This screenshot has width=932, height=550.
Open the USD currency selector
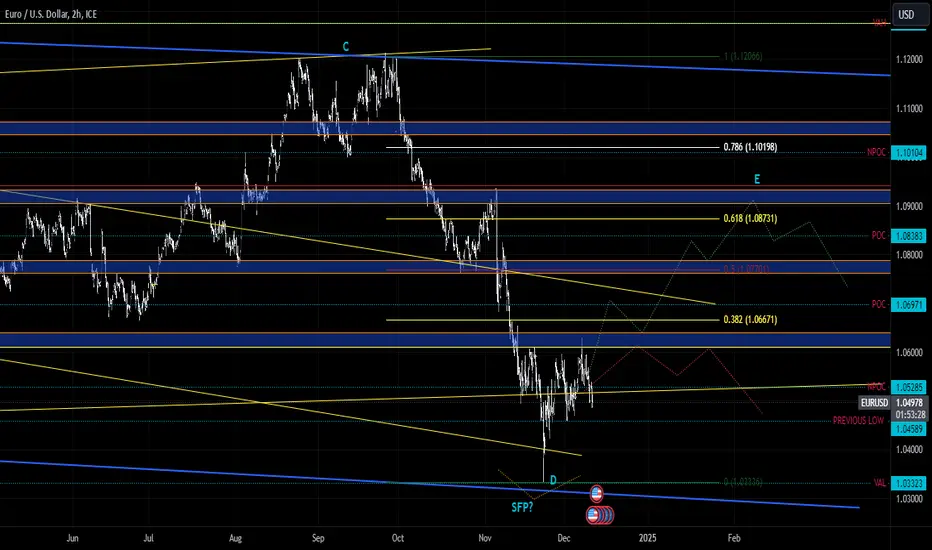[x=910, y=15]
